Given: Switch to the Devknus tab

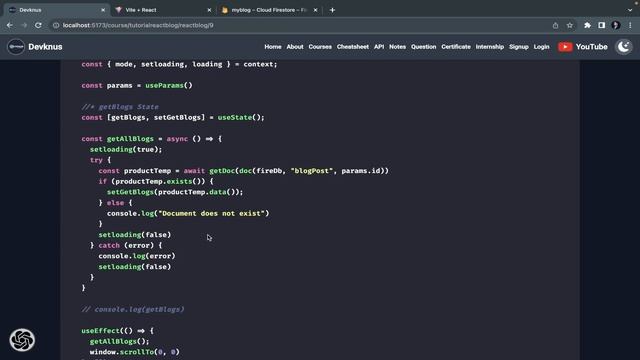Looking at the screenshot, I should (x=55, y=10).
